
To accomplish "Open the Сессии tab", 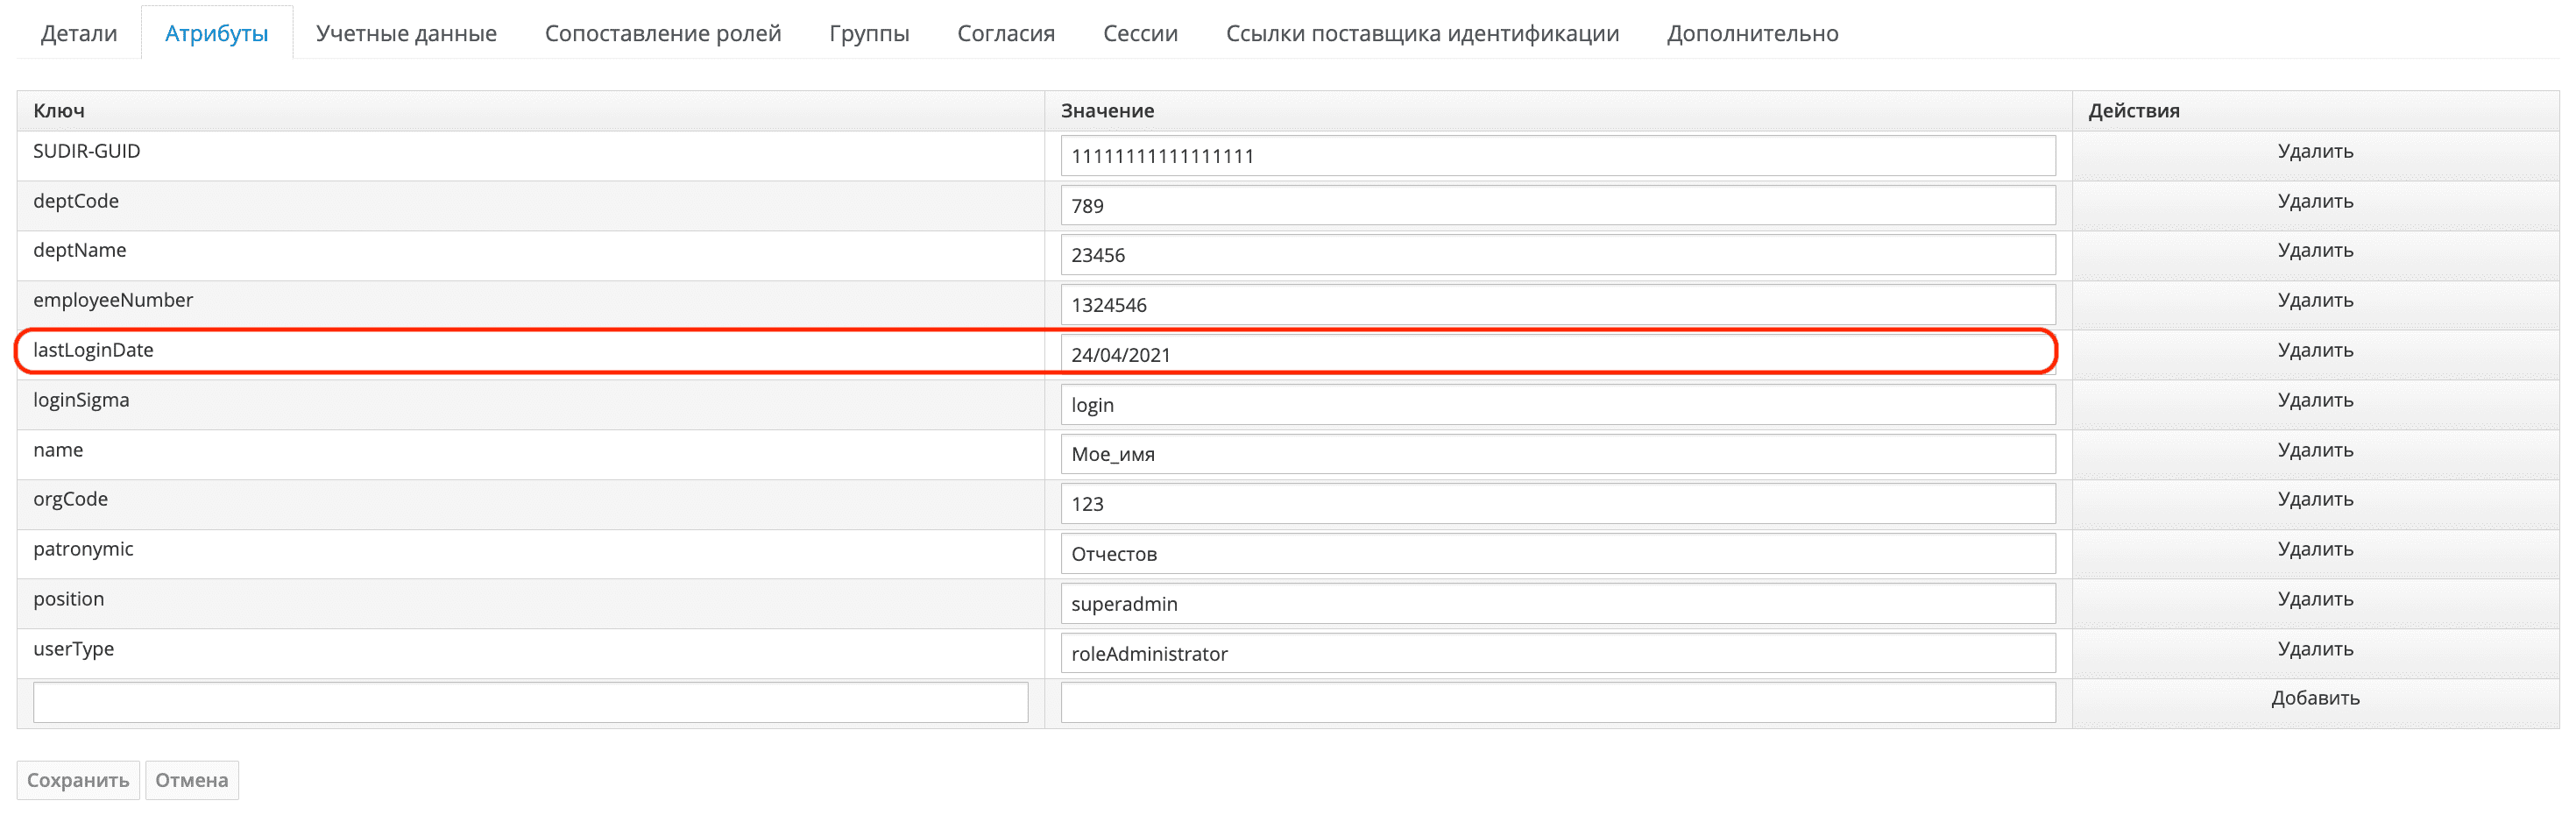I will pos(1139,33).
